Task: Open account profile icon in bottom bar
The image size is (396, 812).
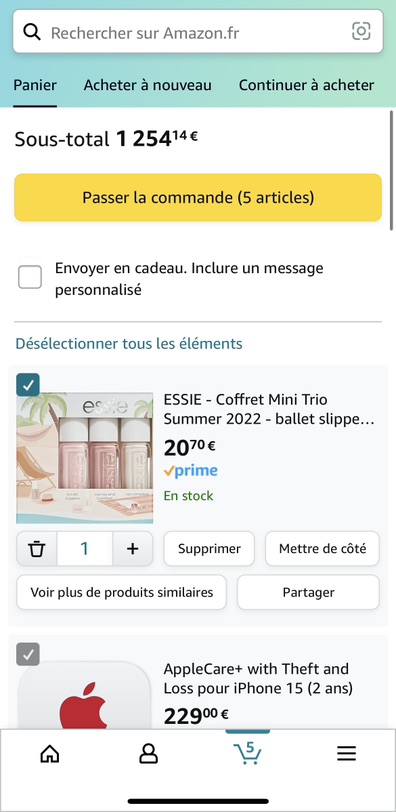Action: point(149,754)
